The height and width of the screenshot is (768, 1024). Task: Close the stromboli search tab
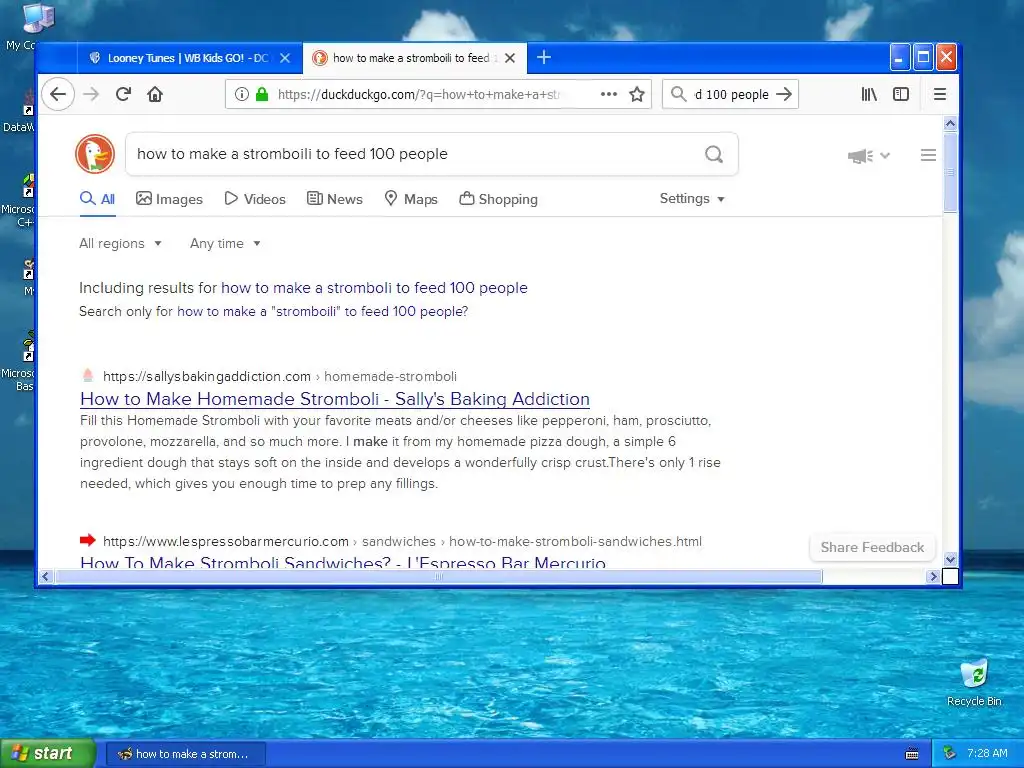click(x=510, y=58)
